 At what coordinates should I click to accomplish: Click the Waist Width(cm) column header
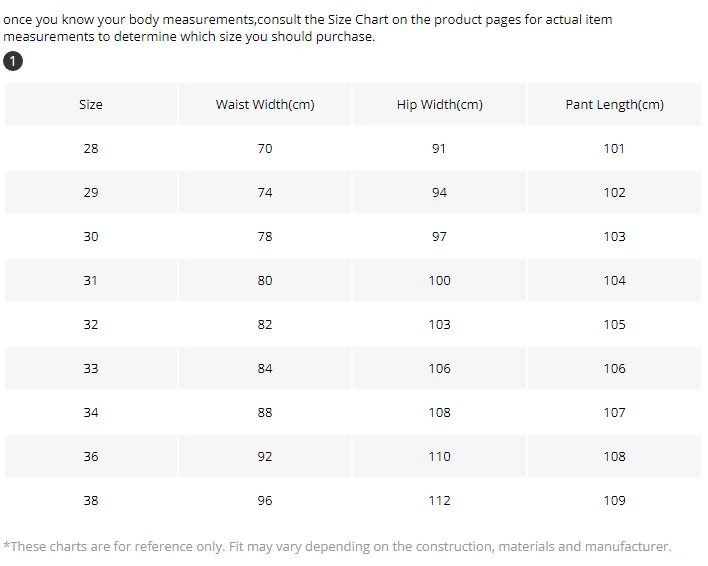click(265, 104)
